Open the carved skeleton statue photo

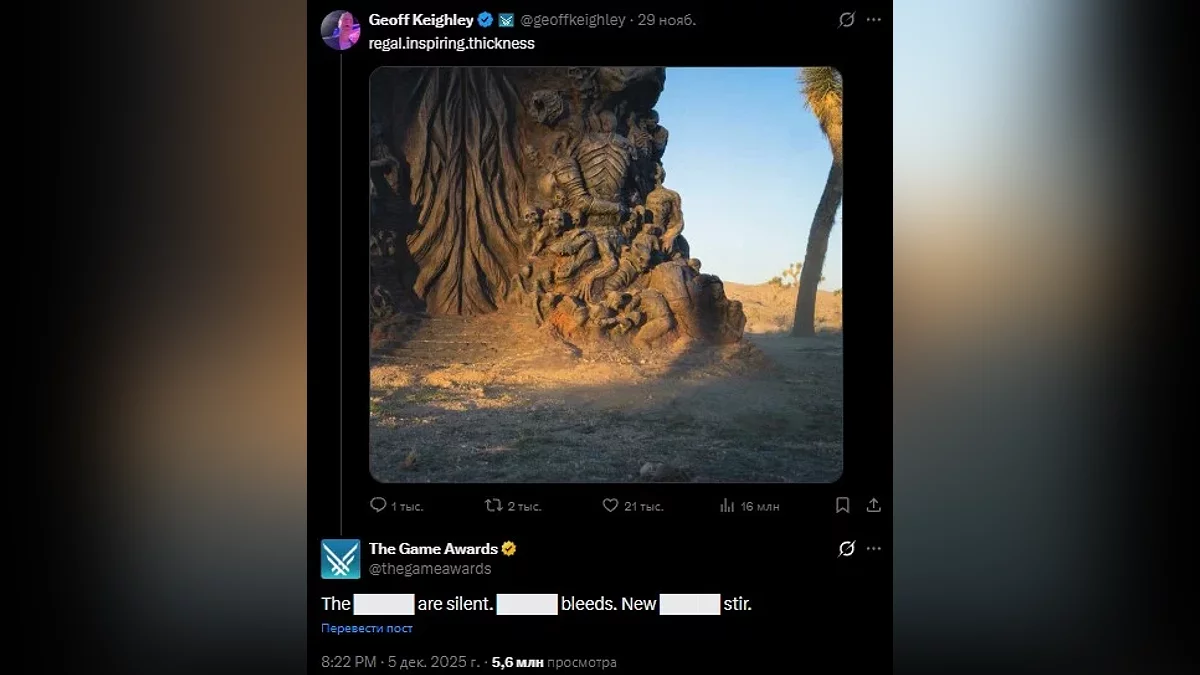[605, 274]
